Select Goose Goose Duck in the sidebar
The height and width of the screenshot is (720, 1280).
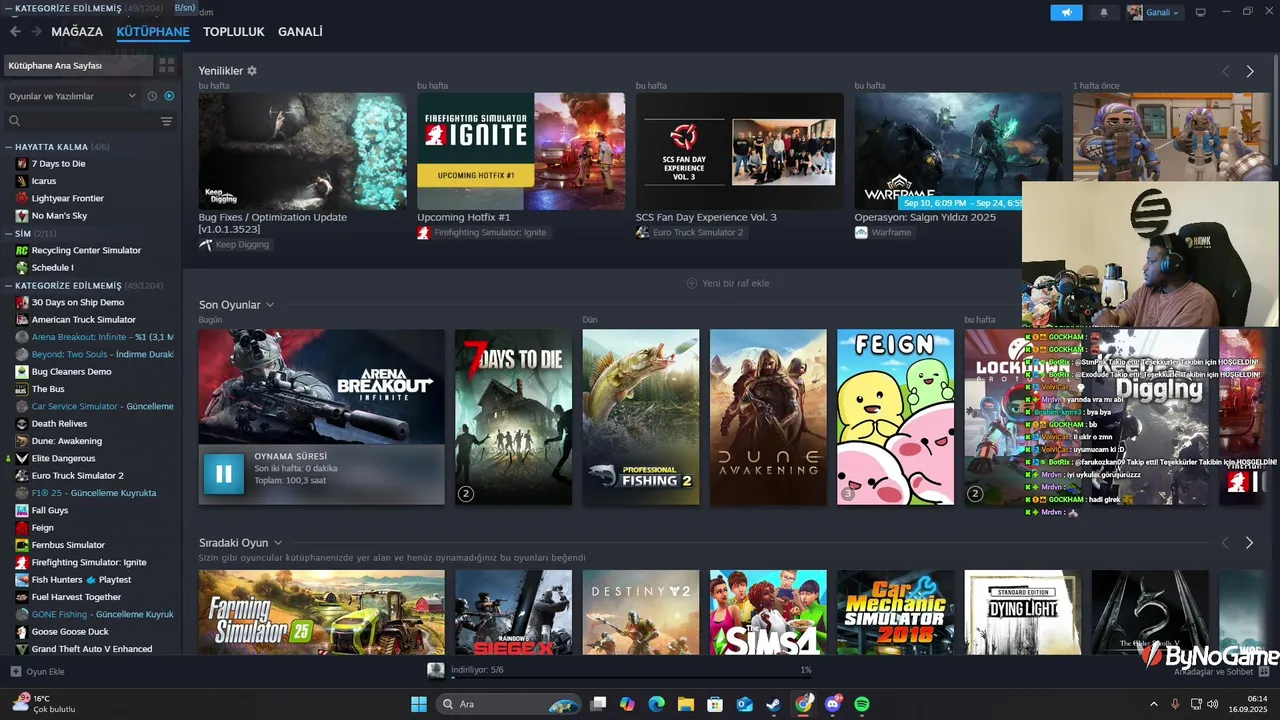tap(70, 631)
